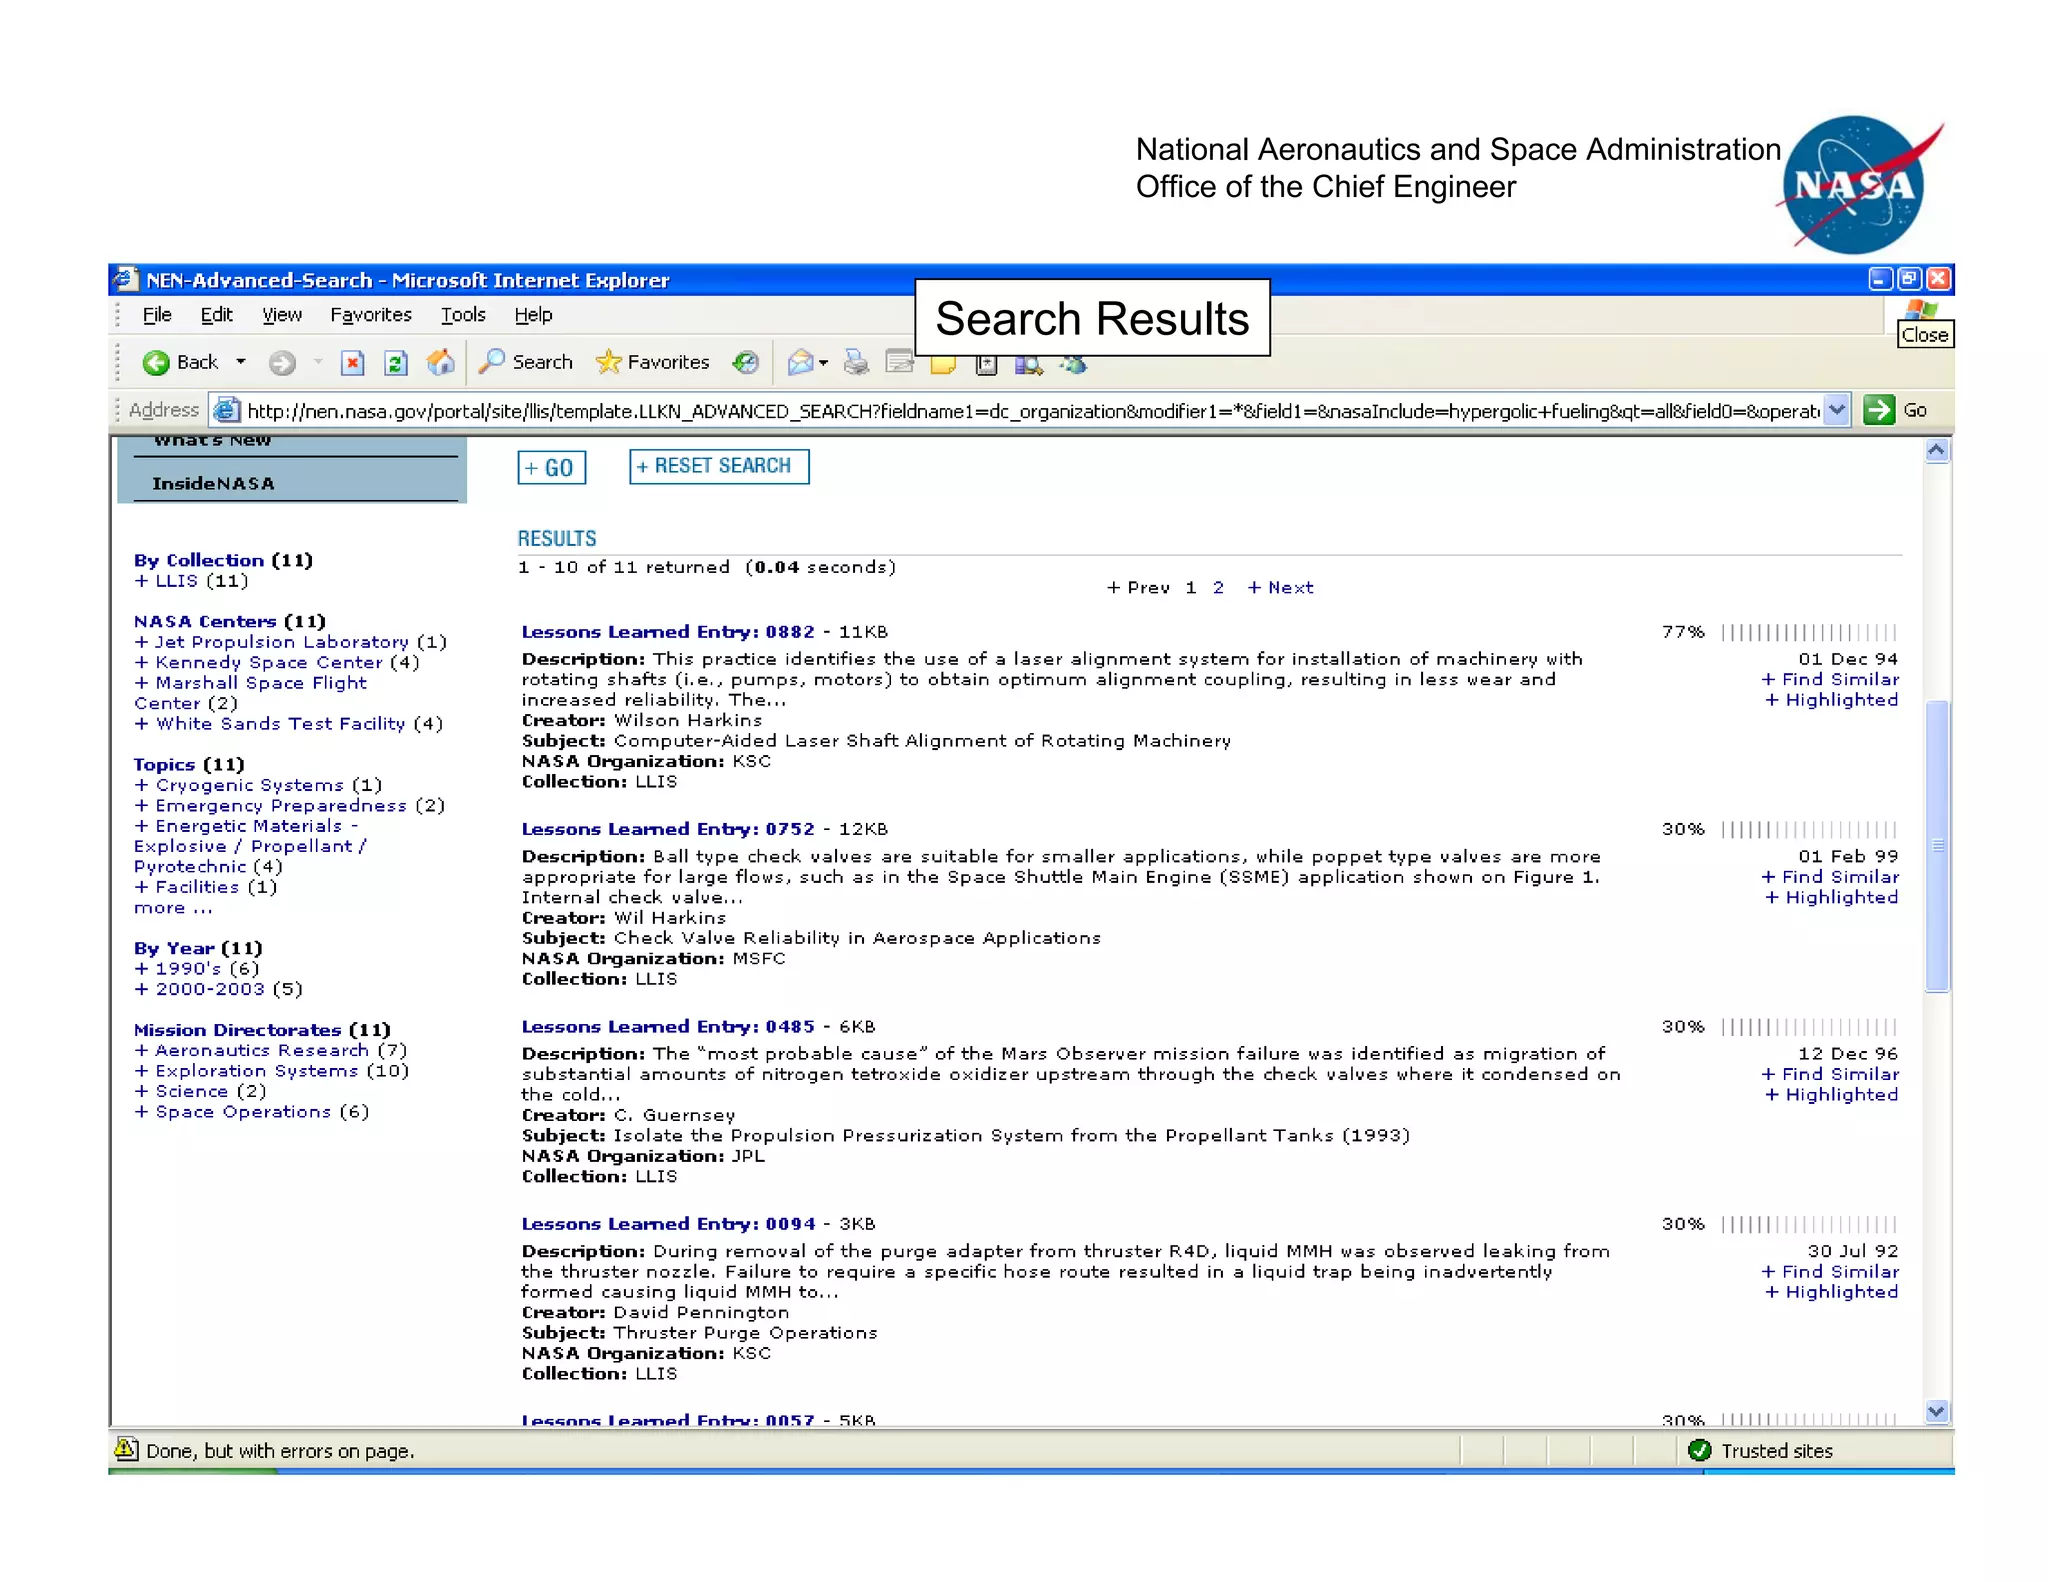Click the green Go arrow icon

click(x=1878, y=410)
